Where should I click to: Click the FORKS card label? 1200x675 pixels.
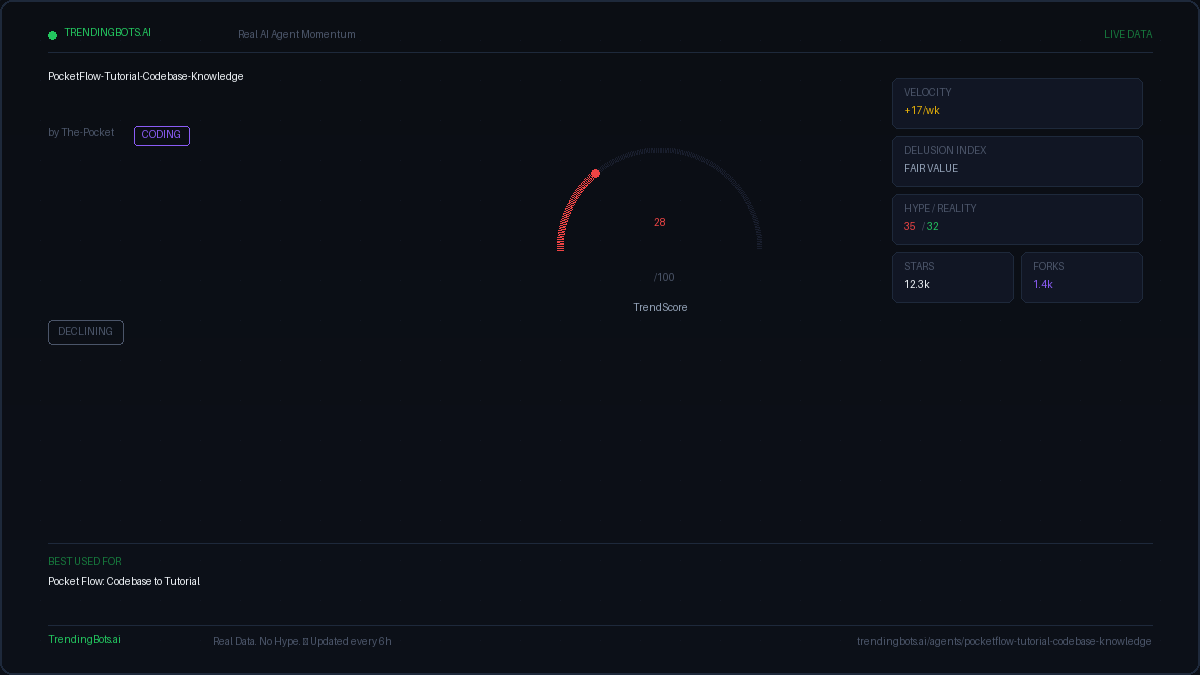[x=1049, y=266]
